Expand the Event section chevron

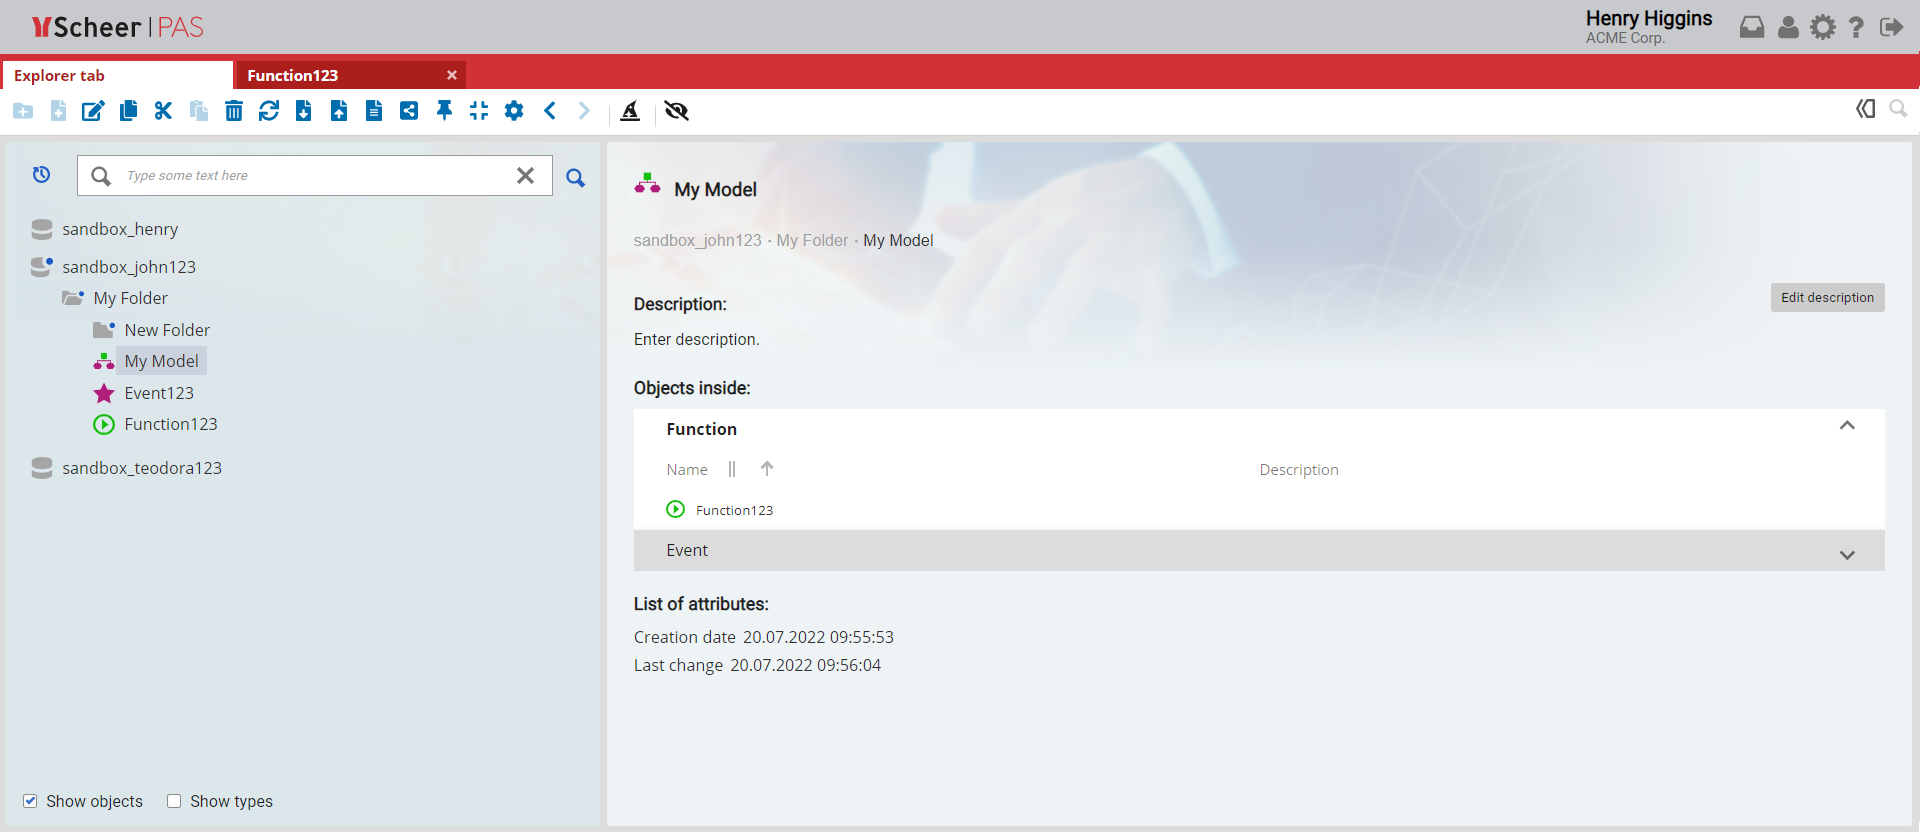point(1847,555)
